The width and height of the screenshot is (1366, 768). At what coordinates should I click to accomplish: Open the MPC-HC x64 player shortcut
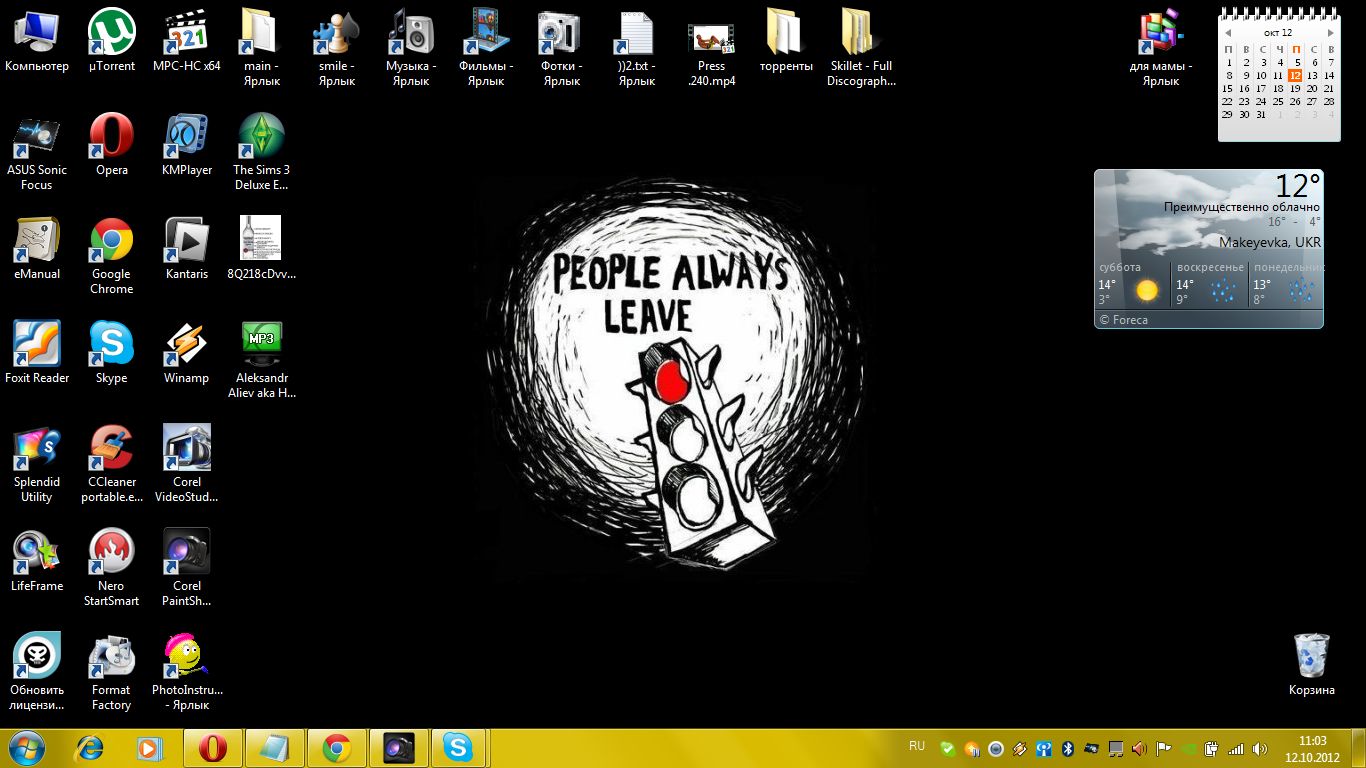pos(187,41)
